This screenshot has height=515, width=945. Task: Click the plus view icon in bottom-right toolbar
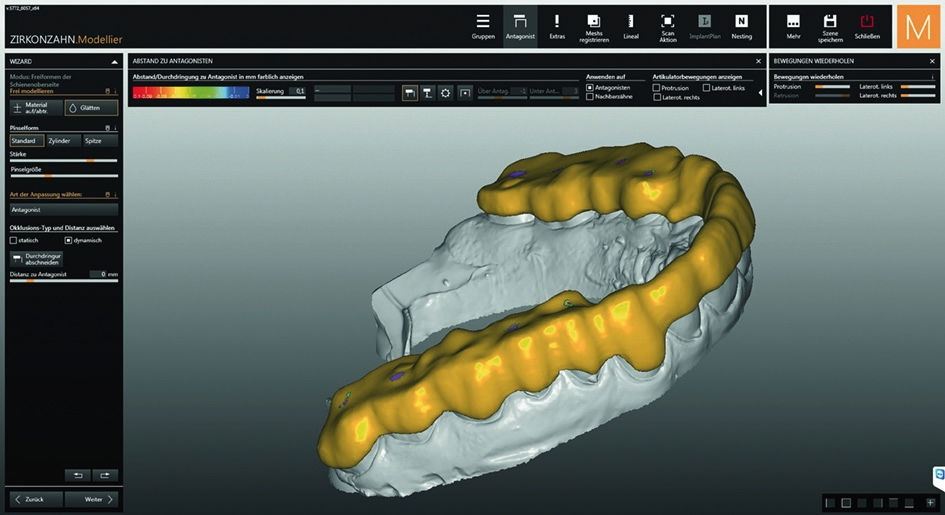(932, 502)
